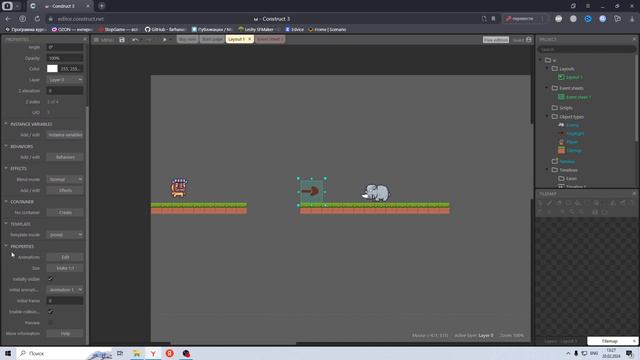
Task: Click the Project panel search field
Action: 586,49
